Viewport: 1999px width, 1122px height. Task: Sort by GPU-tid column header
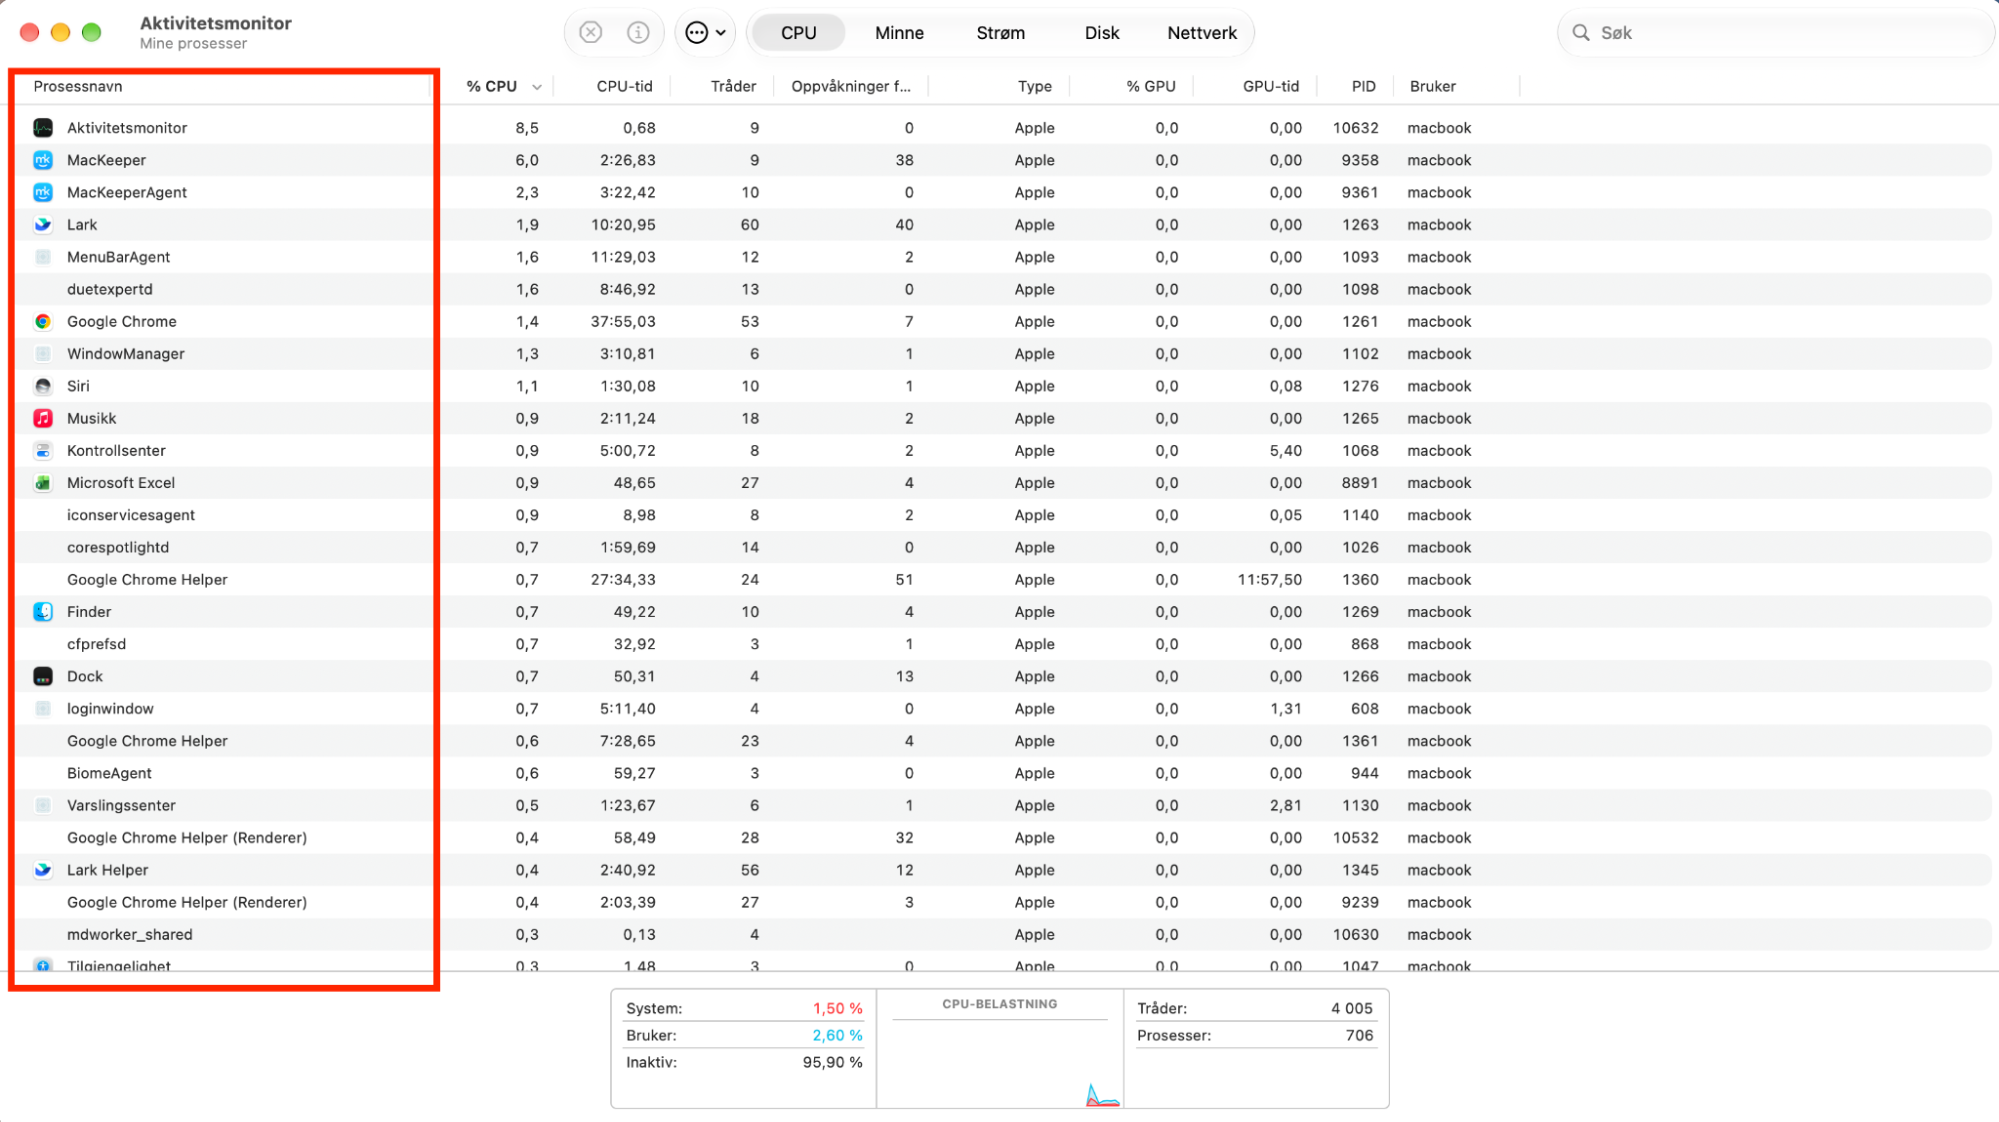point(1270,86)
